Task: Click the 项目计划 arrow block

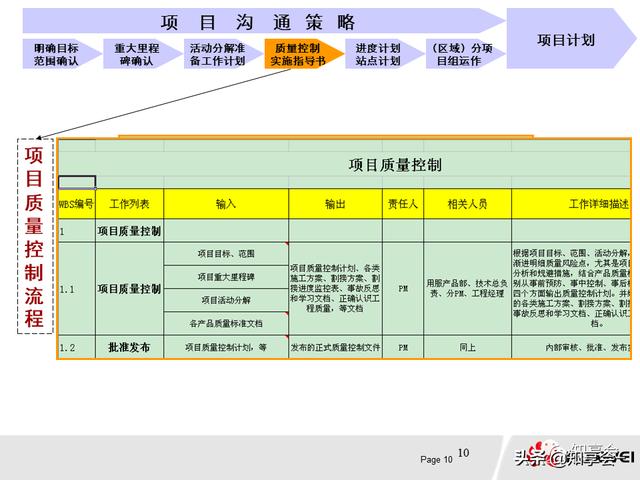Action: click(566, 40)
